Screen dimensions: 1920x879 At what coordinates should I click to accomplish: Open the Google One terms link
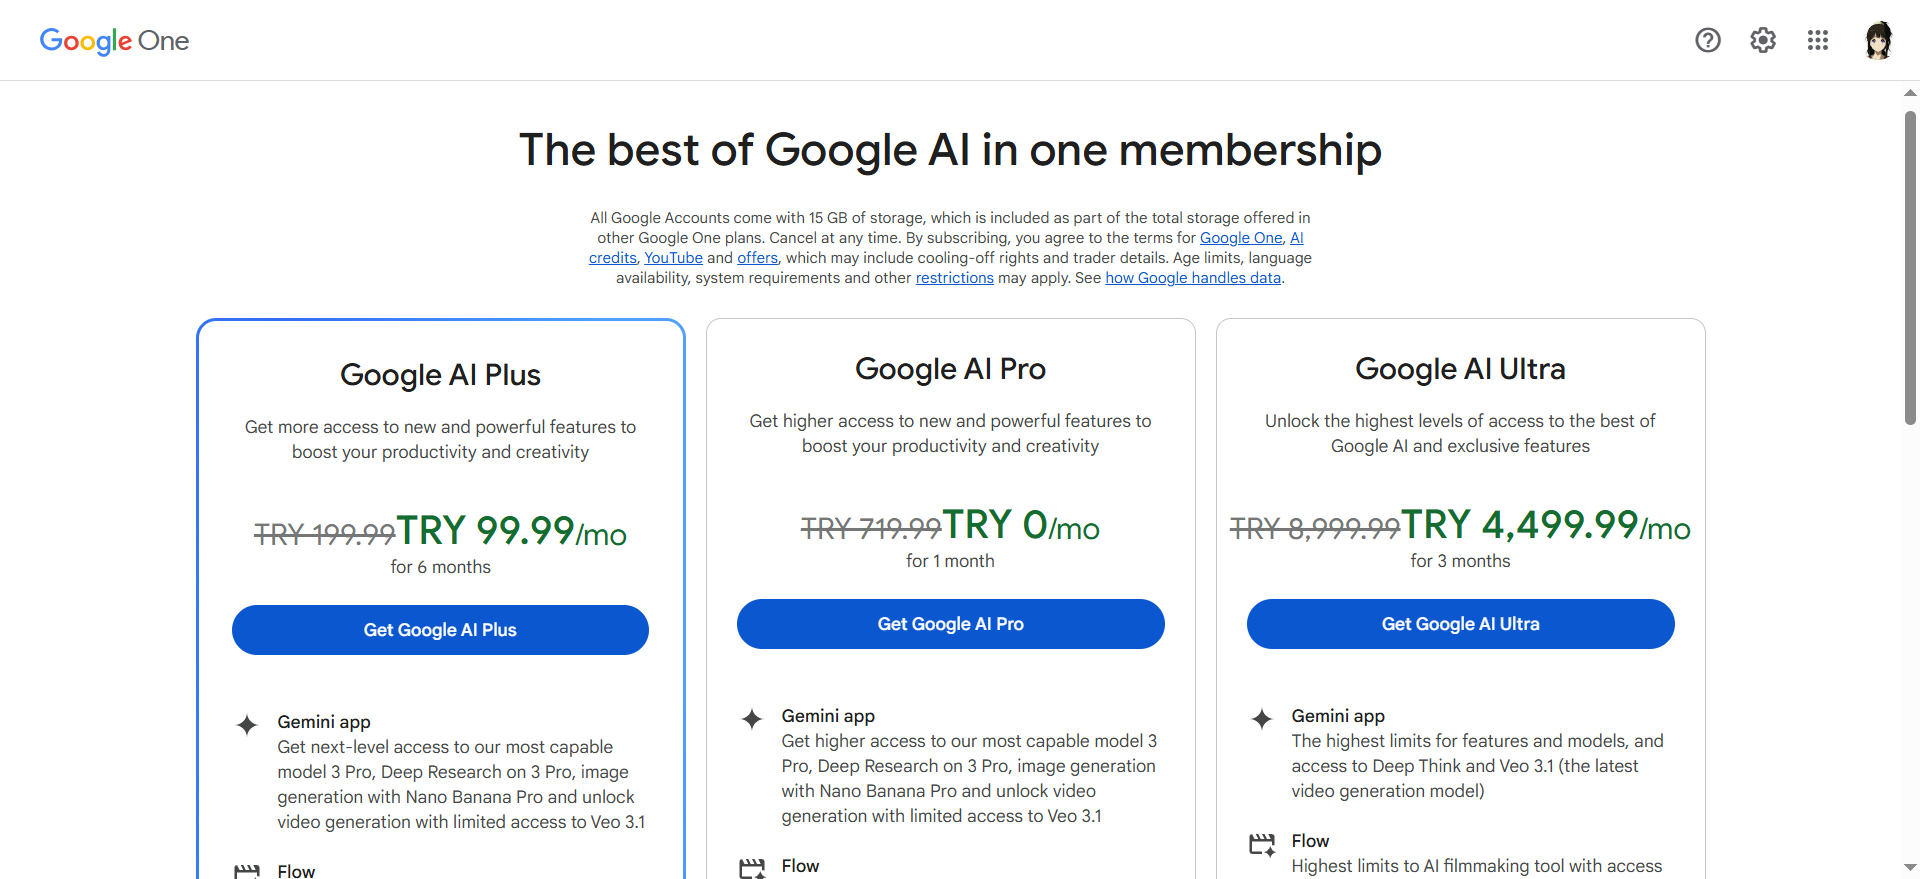click(1241, 238)
